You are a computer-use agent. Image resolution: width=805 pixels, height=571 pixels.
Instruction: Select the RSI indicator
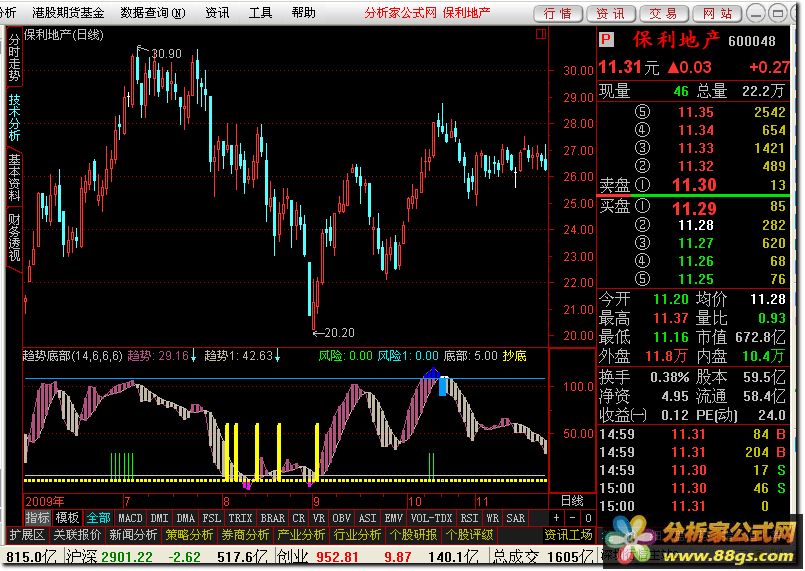coord(469,518)
